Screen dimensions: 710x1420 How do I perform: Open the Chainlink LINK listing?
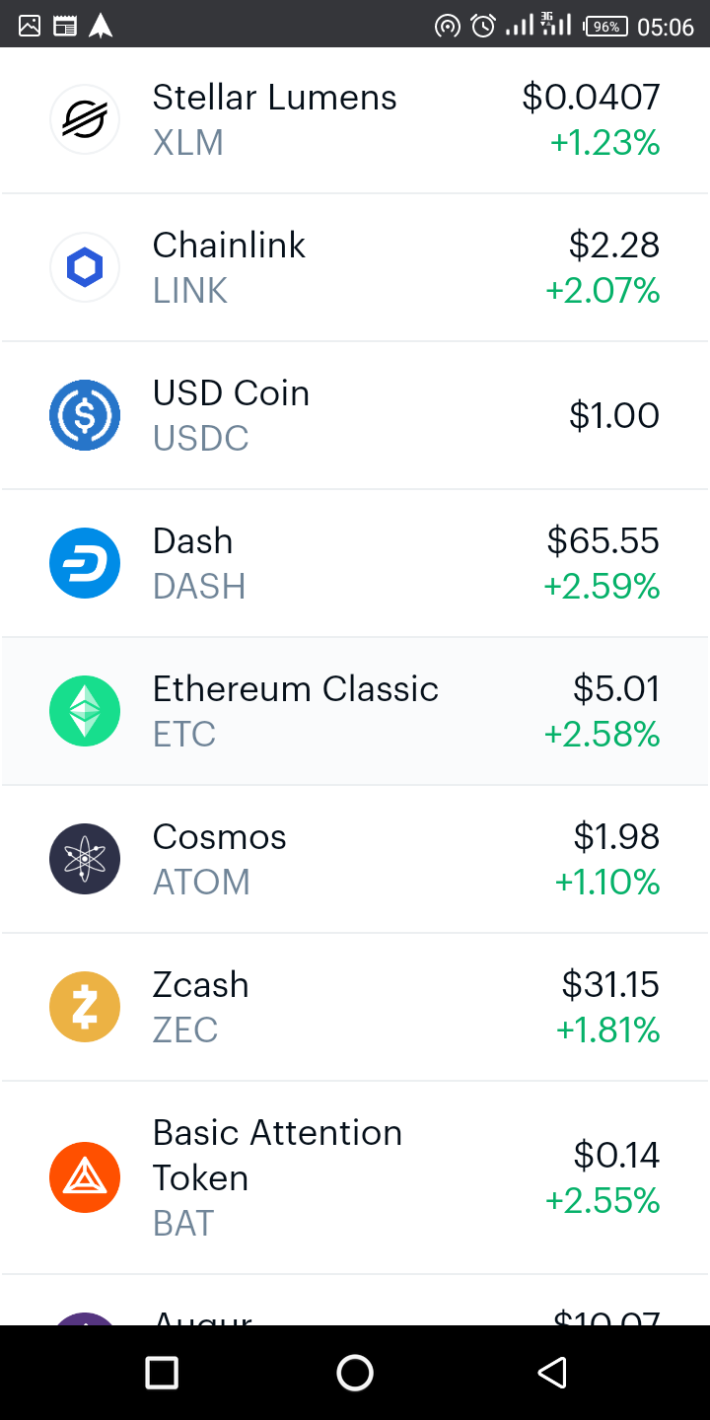pos(355,267)
